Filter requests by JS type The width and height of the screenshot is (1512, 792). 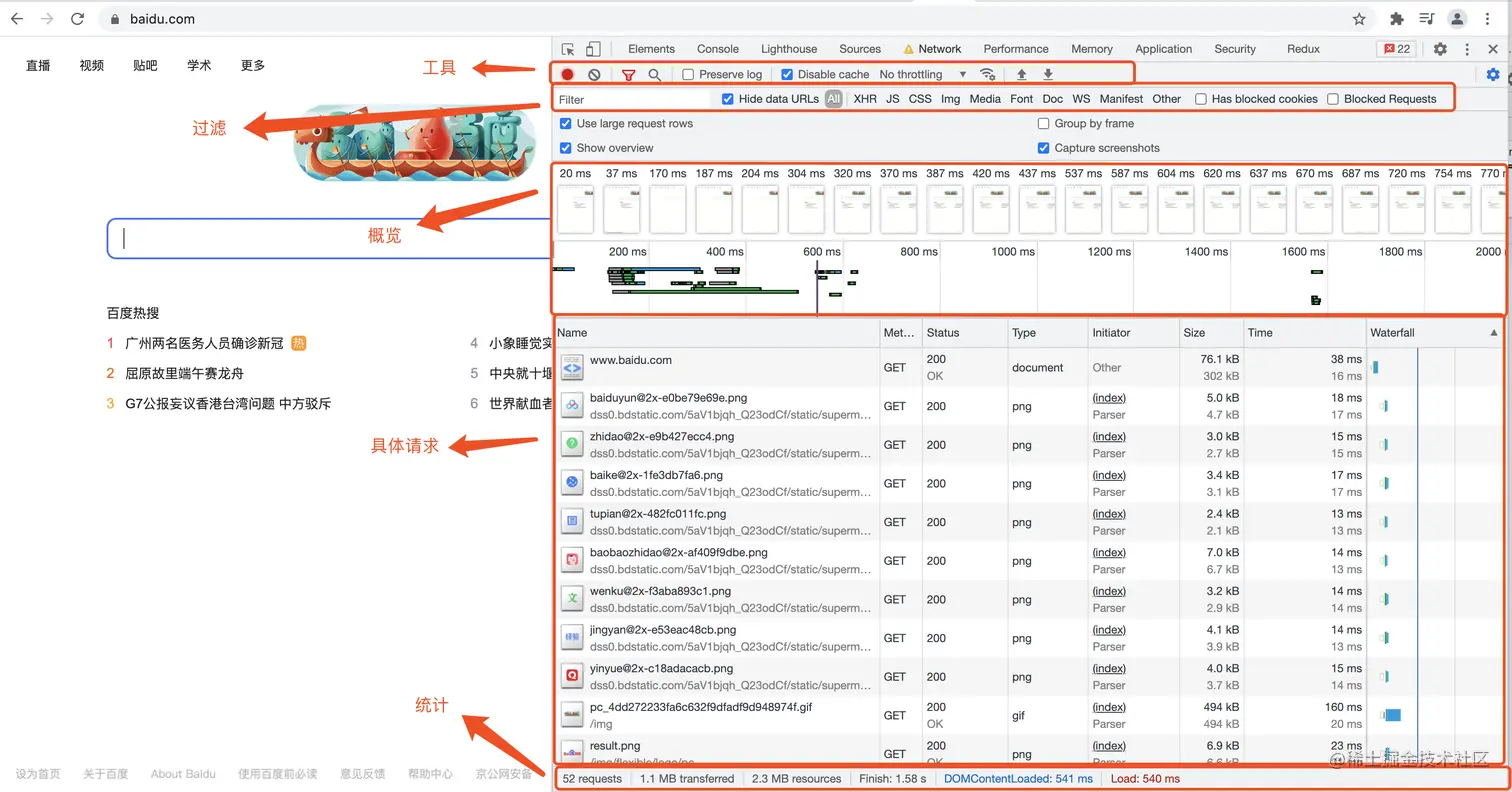click(x=893, y=99)
